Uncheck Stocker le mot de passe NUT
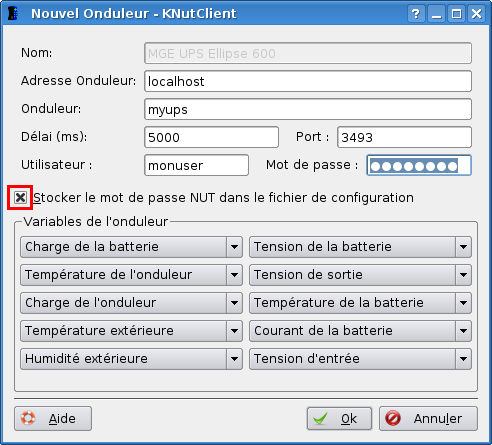Image resolution: width=492 pixels, height=445 pixels. (20, 198)
